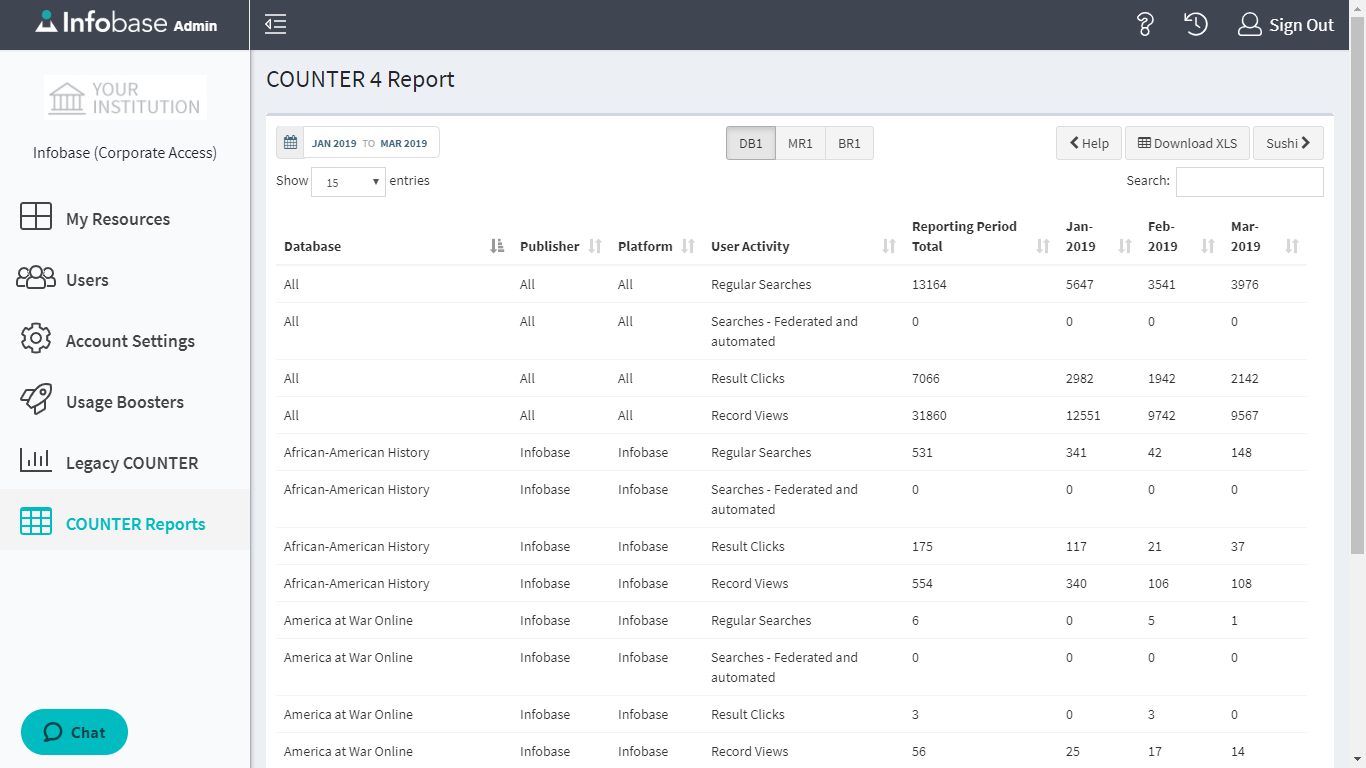Click Feb-2019 value 3541
The width and height of the screenshot is (1366, 768).
point(1162,284)
